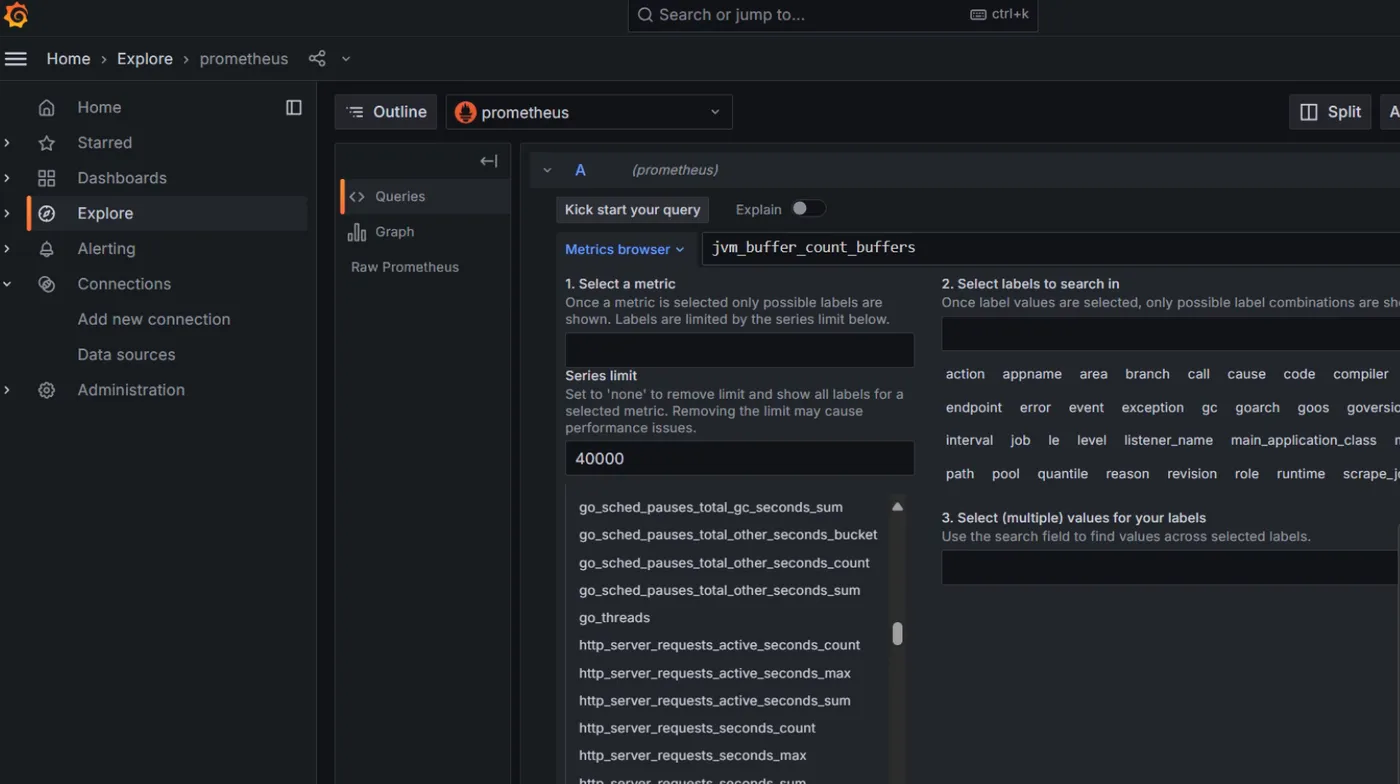Collapse the outline panel arrow icon
The width and height of the screenshot is (1400, 784).
click(x=488, y=161)
